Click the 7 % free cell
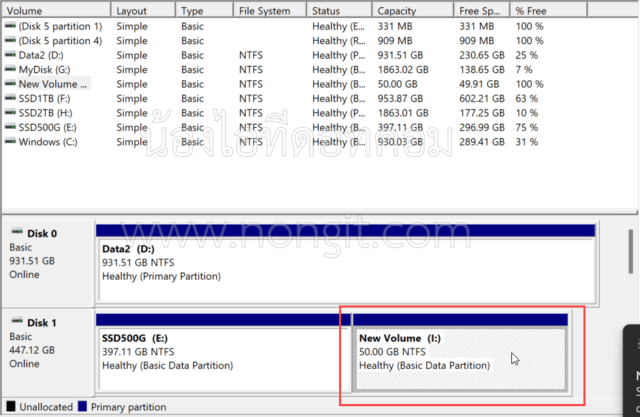640x417 pixels. [x=524, y=69]
